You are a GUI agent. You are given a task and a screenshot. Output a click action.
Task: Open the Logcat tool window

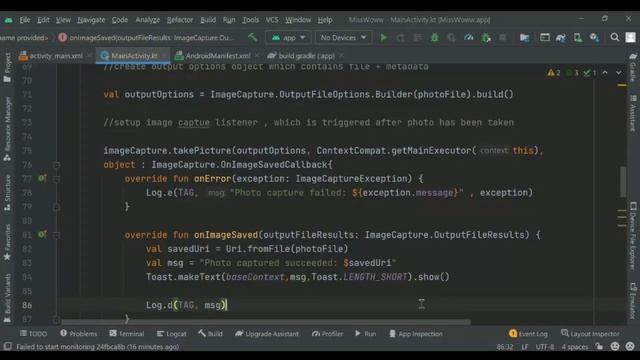[171, 333]
